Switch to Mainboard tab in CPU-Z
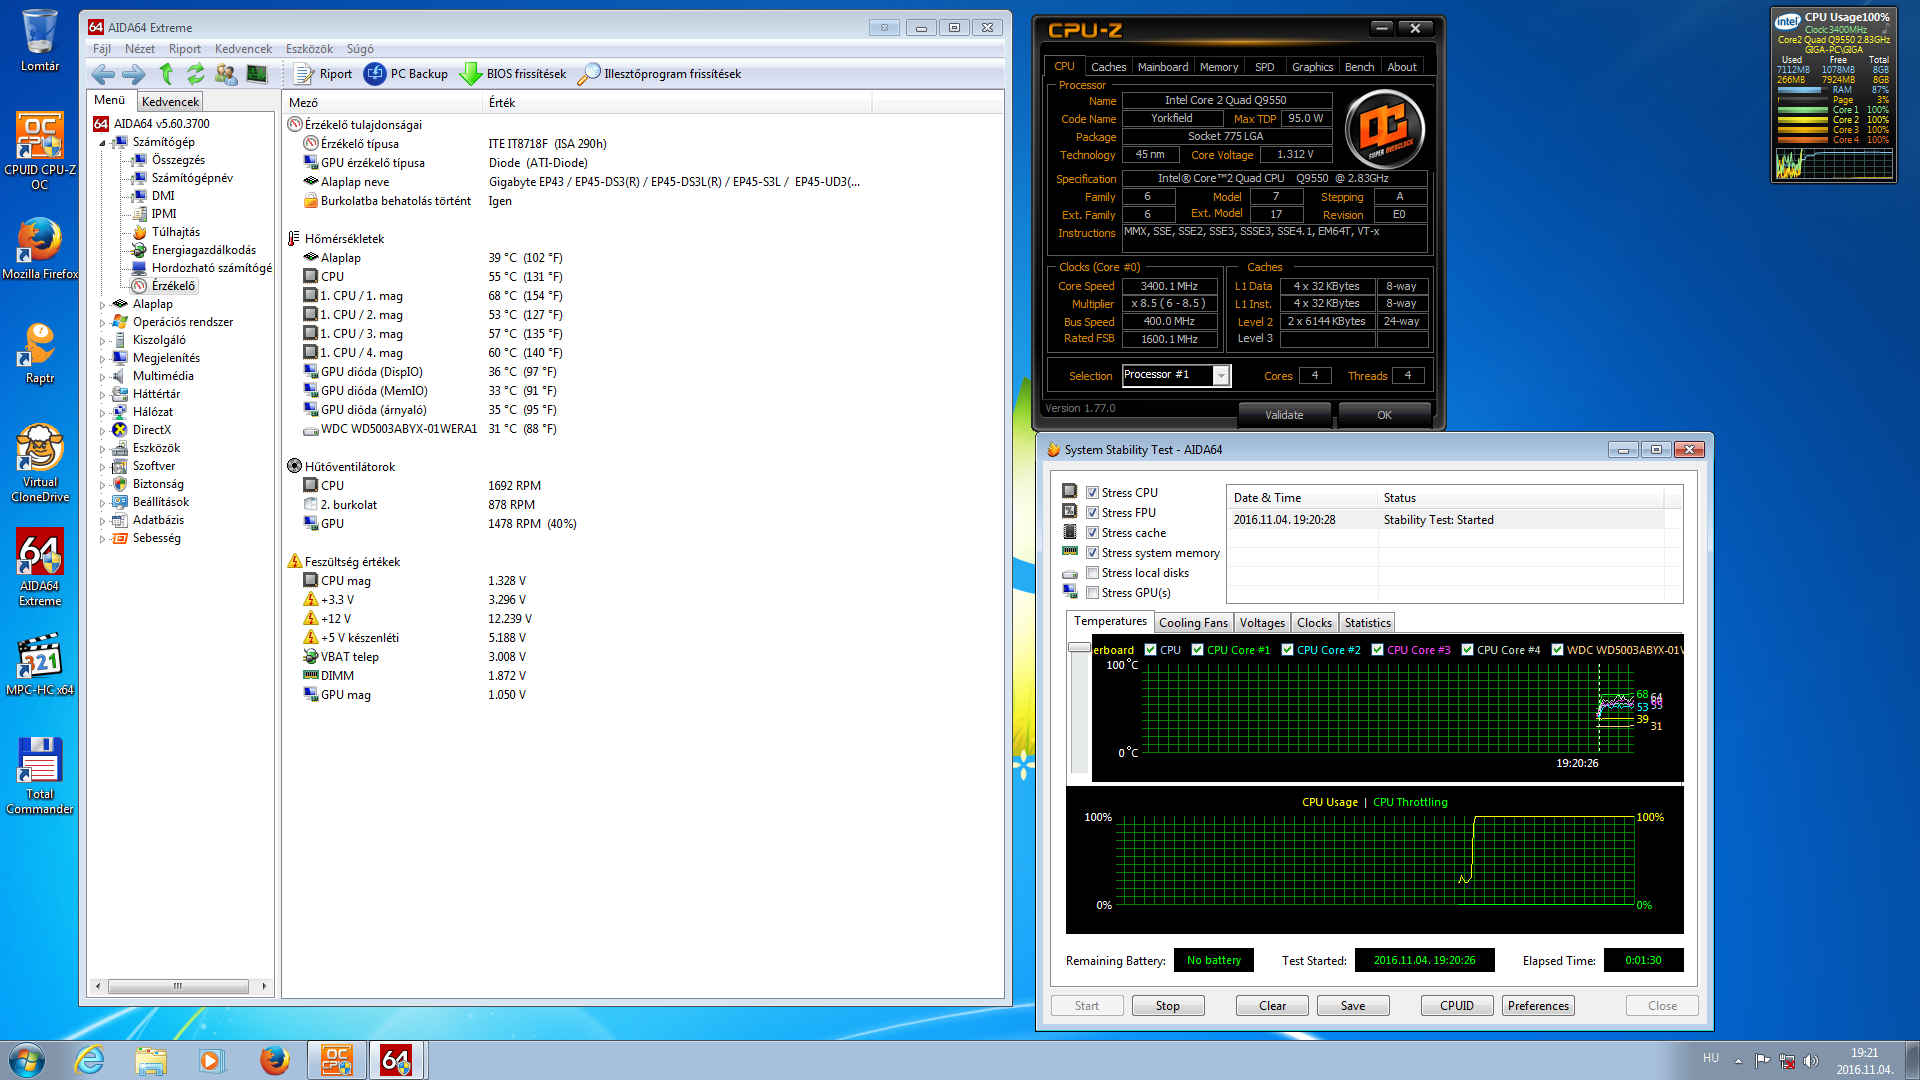This screenshot has height=1080, width=1920. pos(1163,67)
